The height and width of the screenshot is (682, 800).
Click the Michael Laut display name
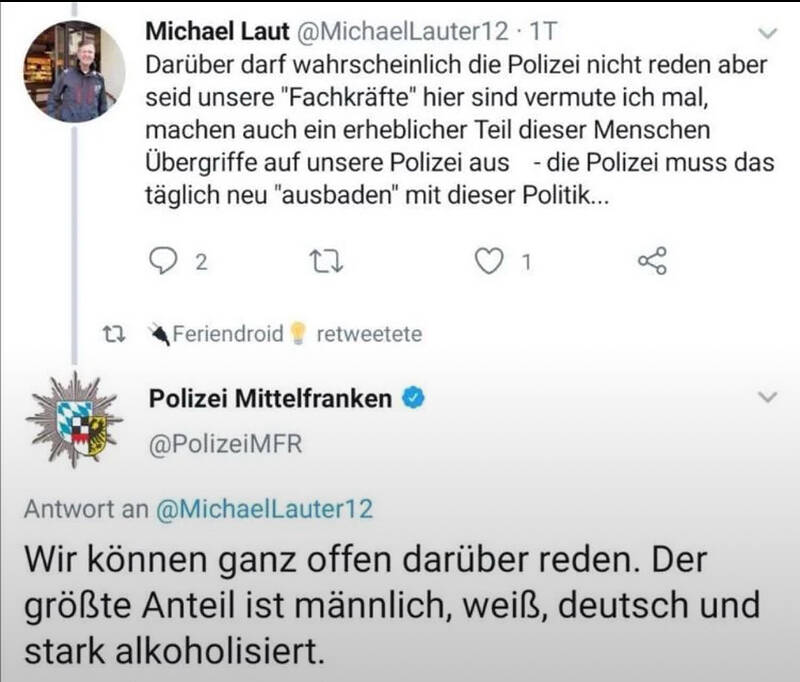206,31
